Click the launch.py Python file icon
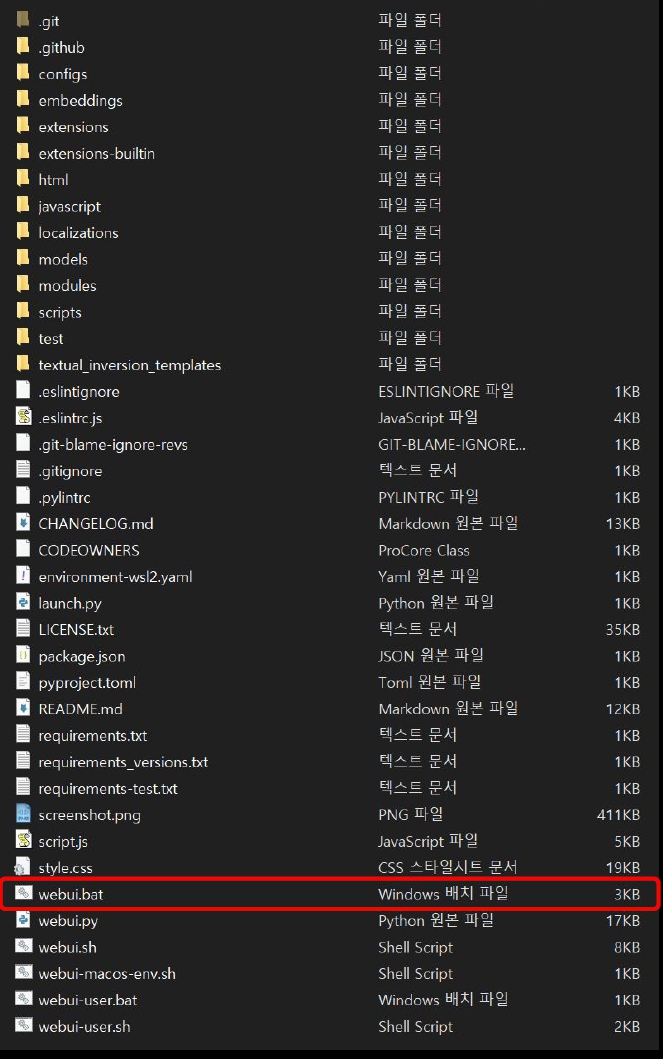This screenshot has width=663, height=1059. 24,602
